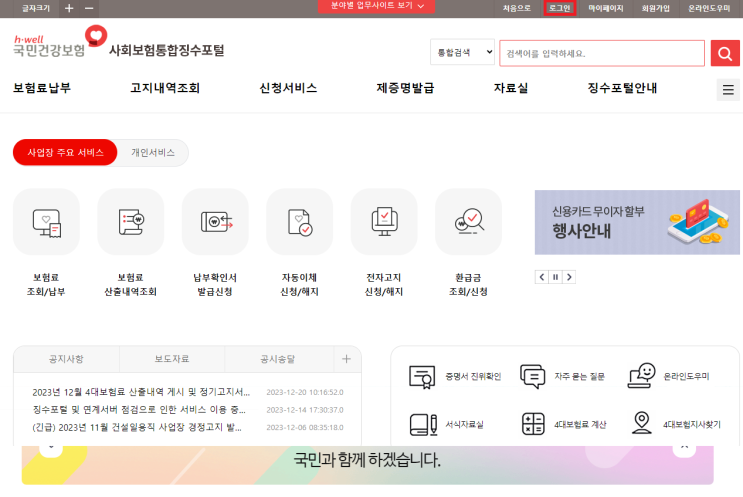The width and height of the screenshot is (743, 497).
Task: Click the plus icon for more notices
Action: (346, 359)
